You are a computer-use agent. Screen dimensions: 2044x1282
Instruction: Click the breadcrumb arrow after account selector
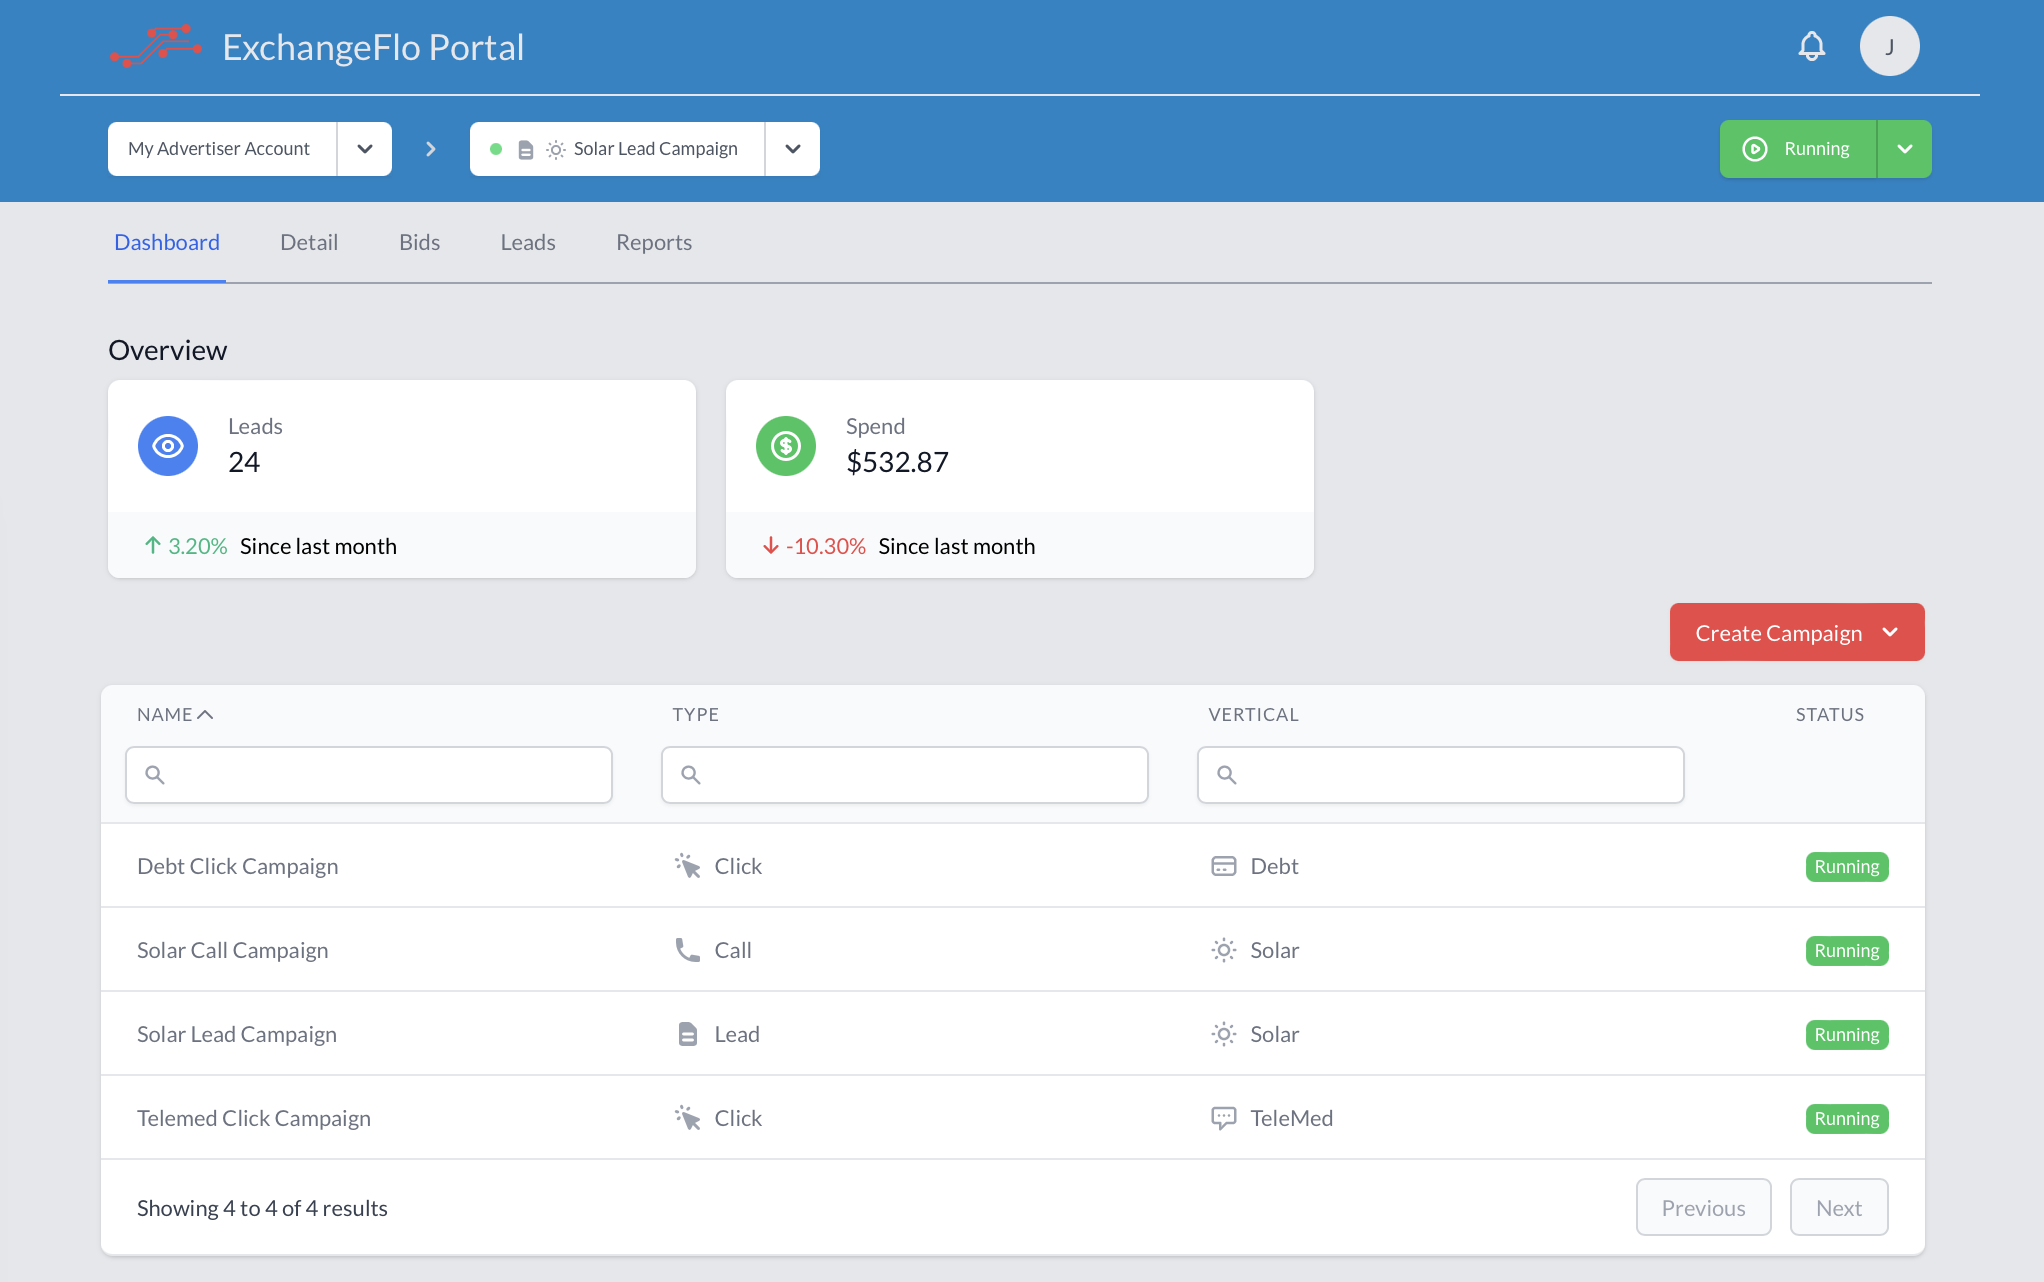coord(431,149)
